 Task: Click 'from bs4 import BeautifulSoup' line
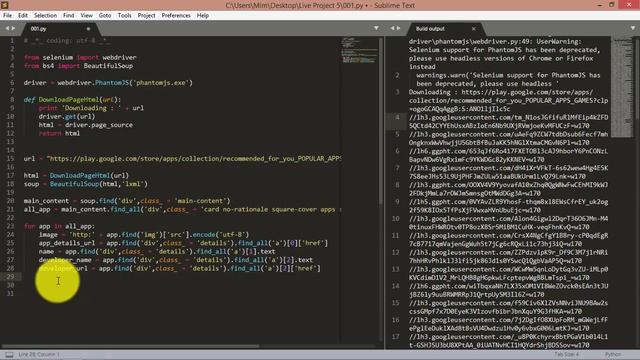point(78,66)
